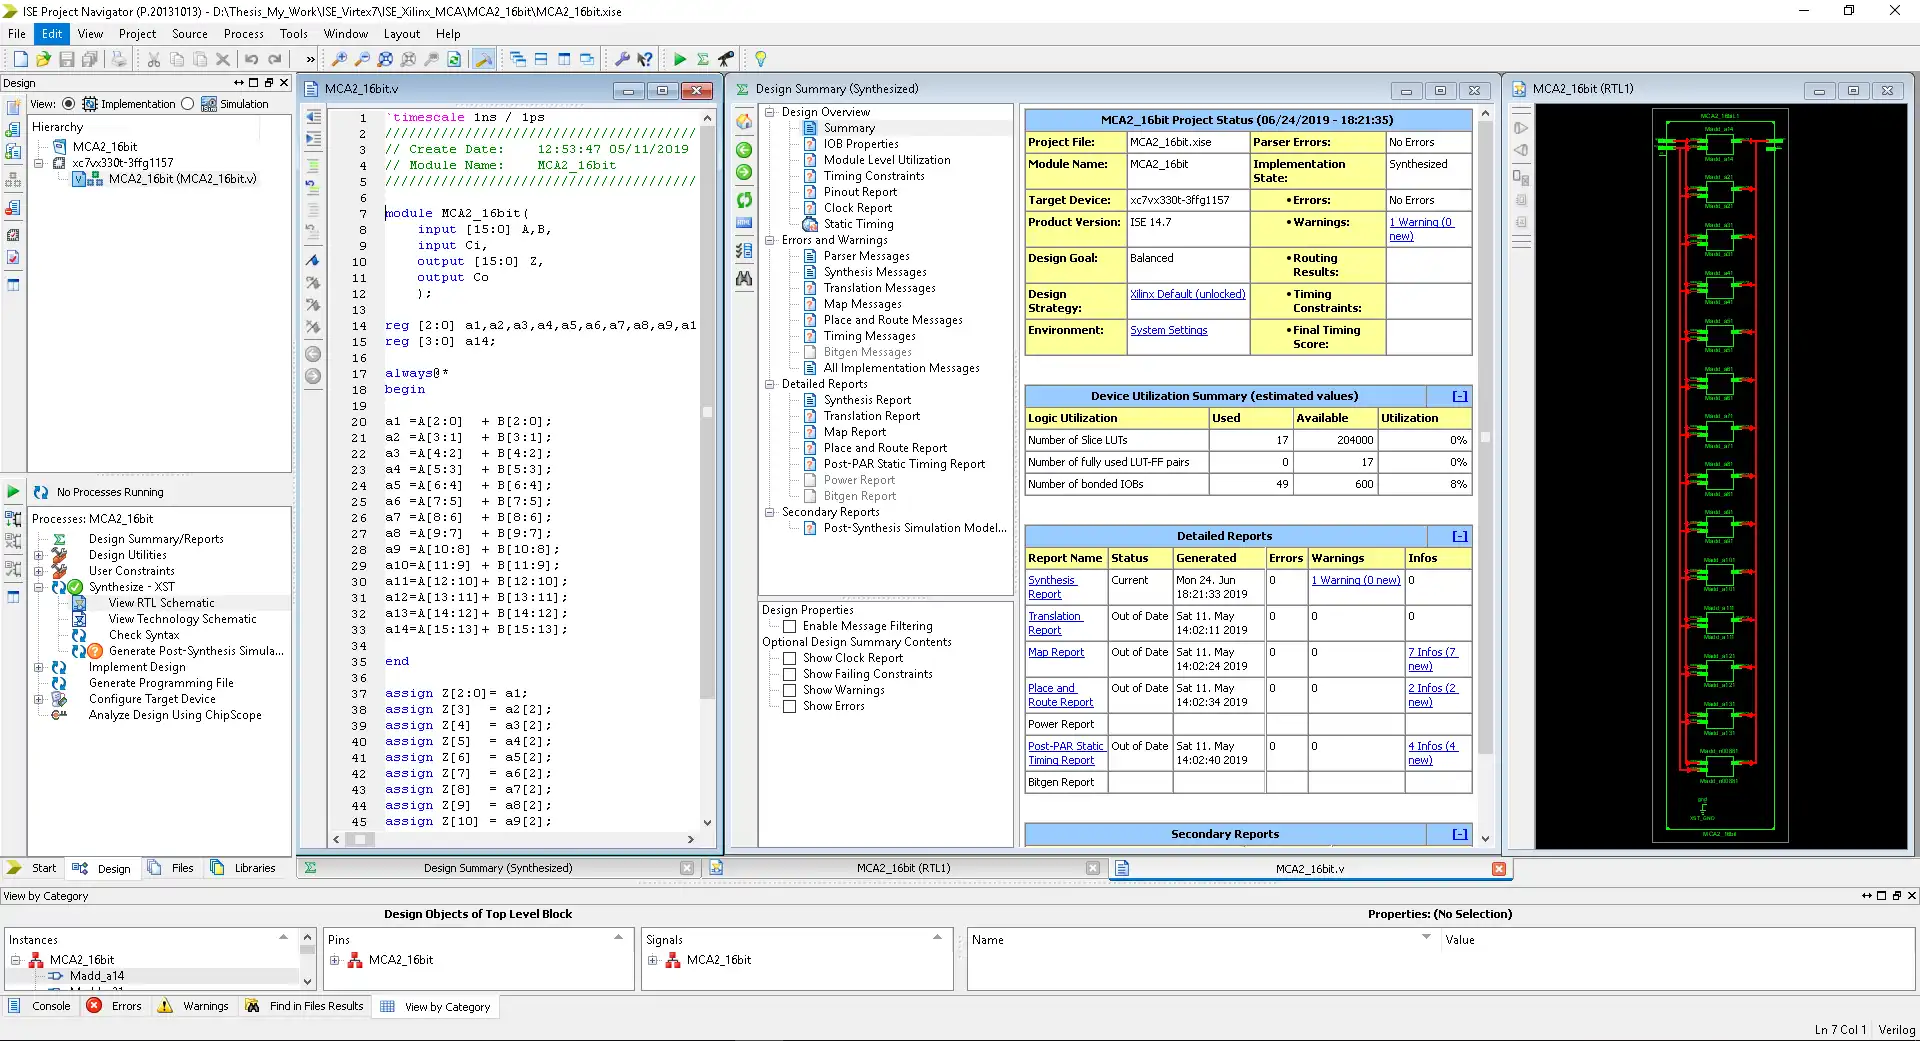1920x1041 pixels.
Task: Click the highlighted hammer toolbar icon
Action: 483,60
